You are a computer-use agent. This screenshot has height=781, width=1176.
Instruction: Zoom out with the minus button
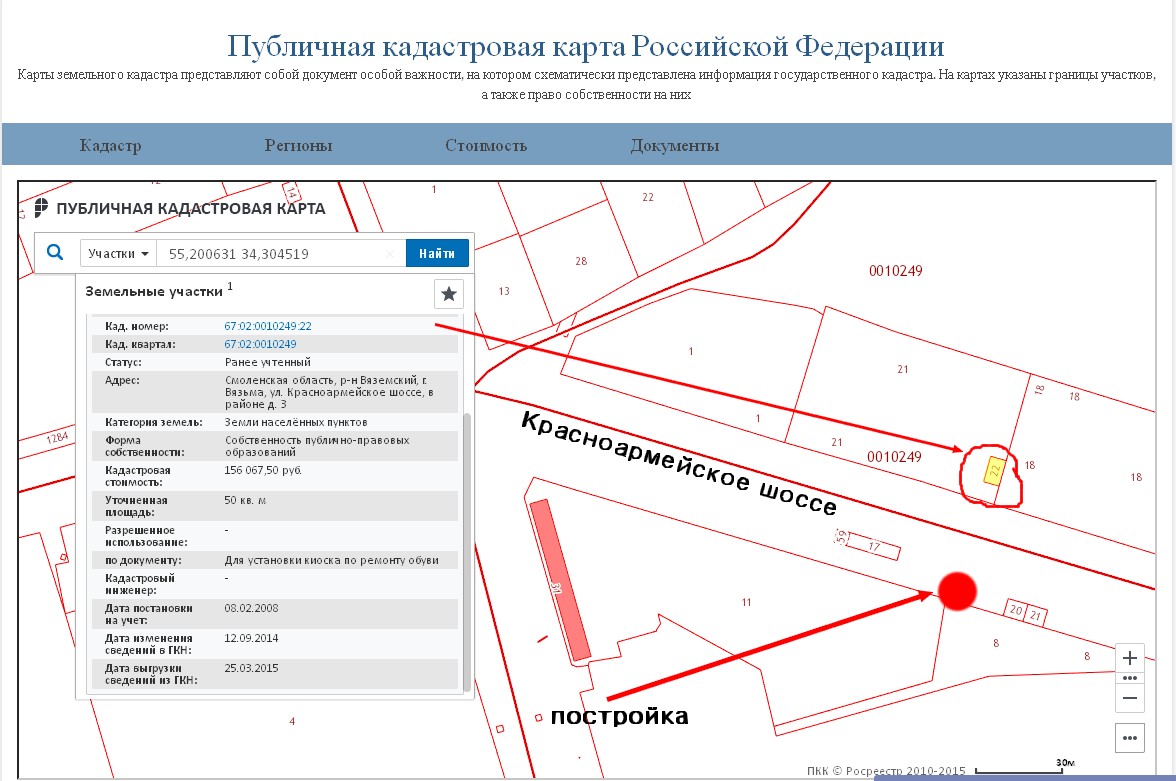point(1130,697)
